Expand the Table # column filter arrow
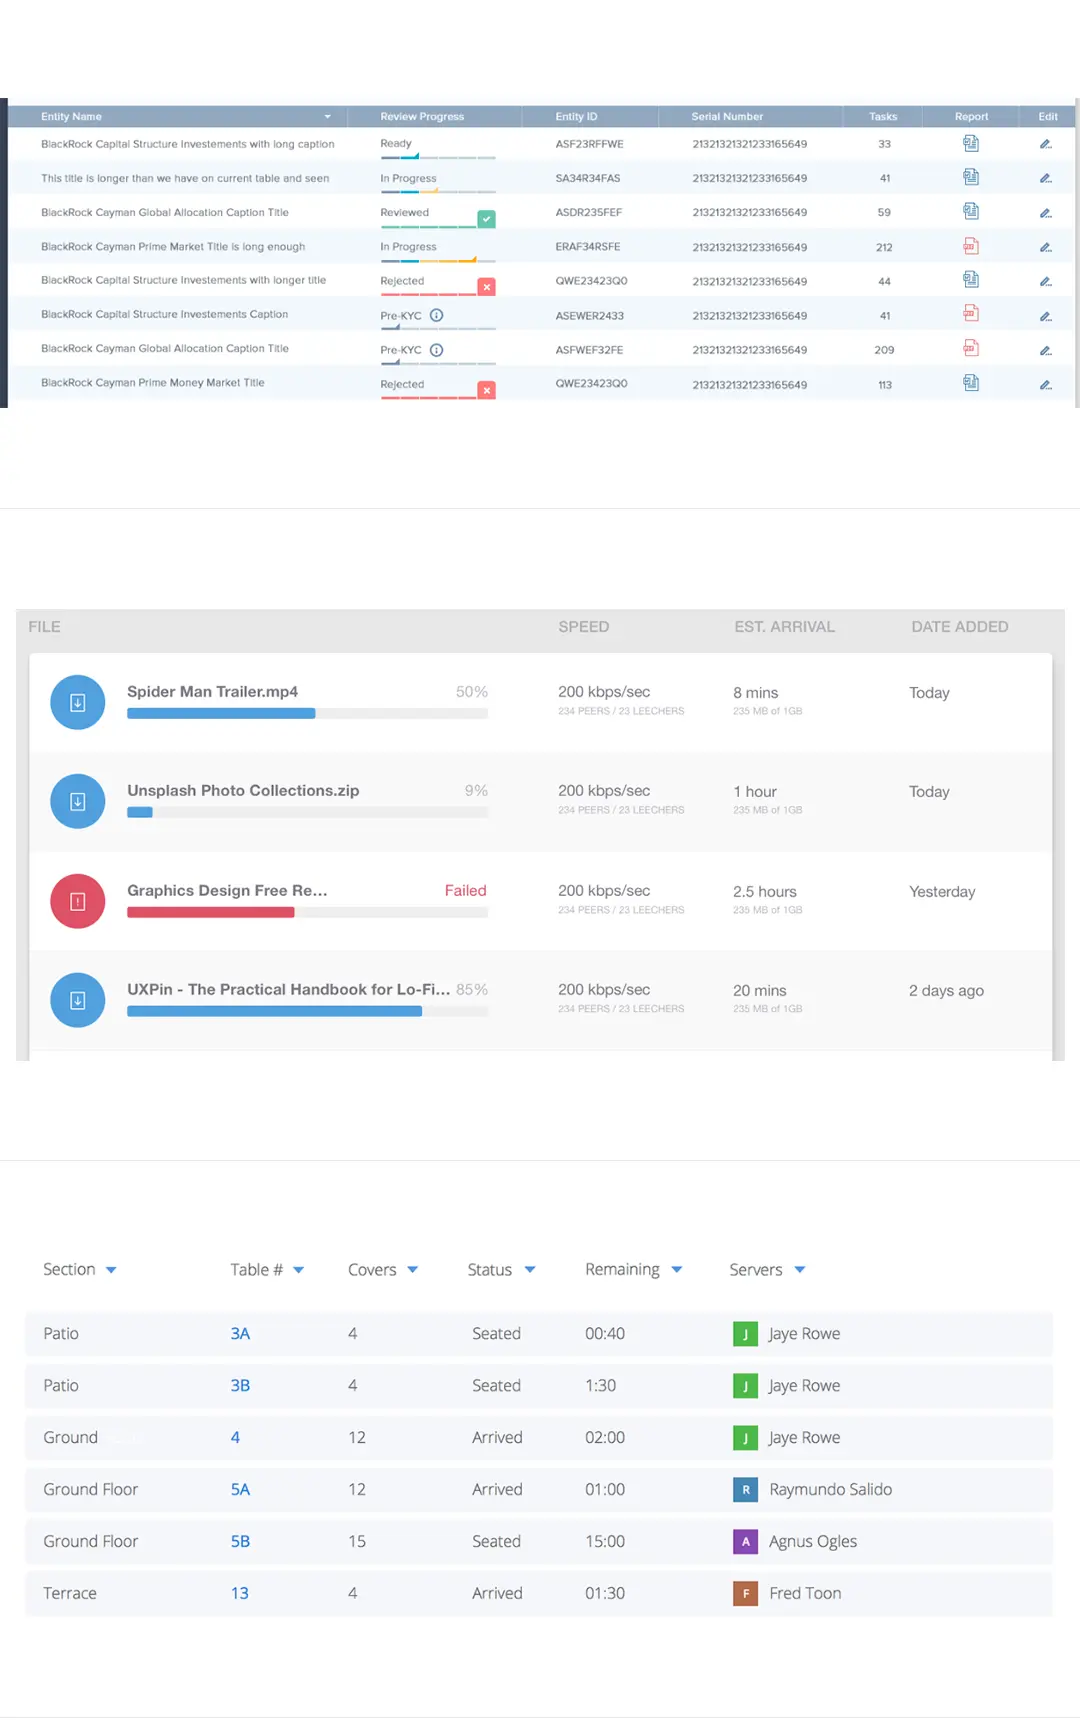This screenshot has width=1080, height=1720. (298, 1270)
